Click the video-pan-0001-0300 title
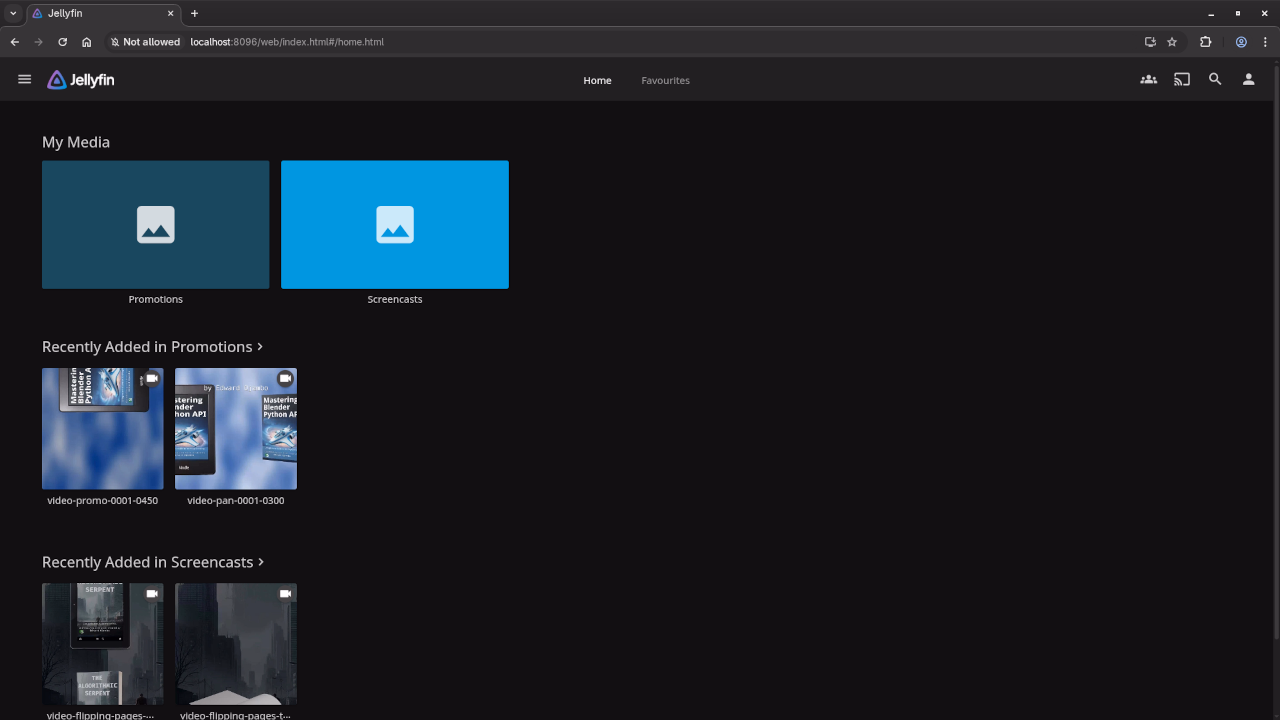The image size is (1280, 720). 236,501
